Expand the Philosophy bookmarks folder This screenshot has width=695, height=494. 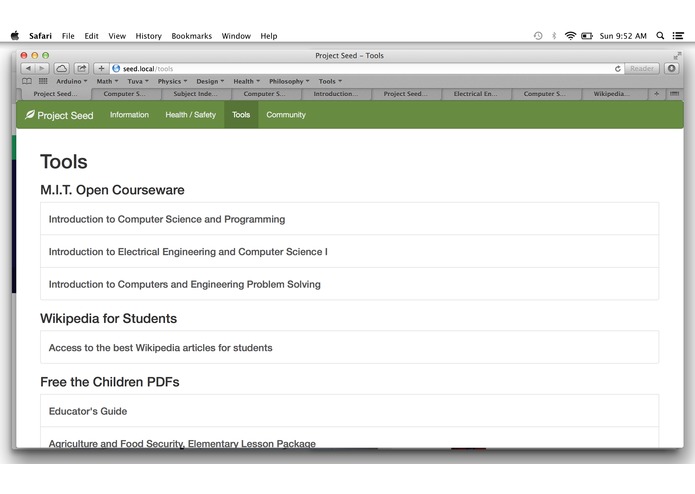click(289, 81)
